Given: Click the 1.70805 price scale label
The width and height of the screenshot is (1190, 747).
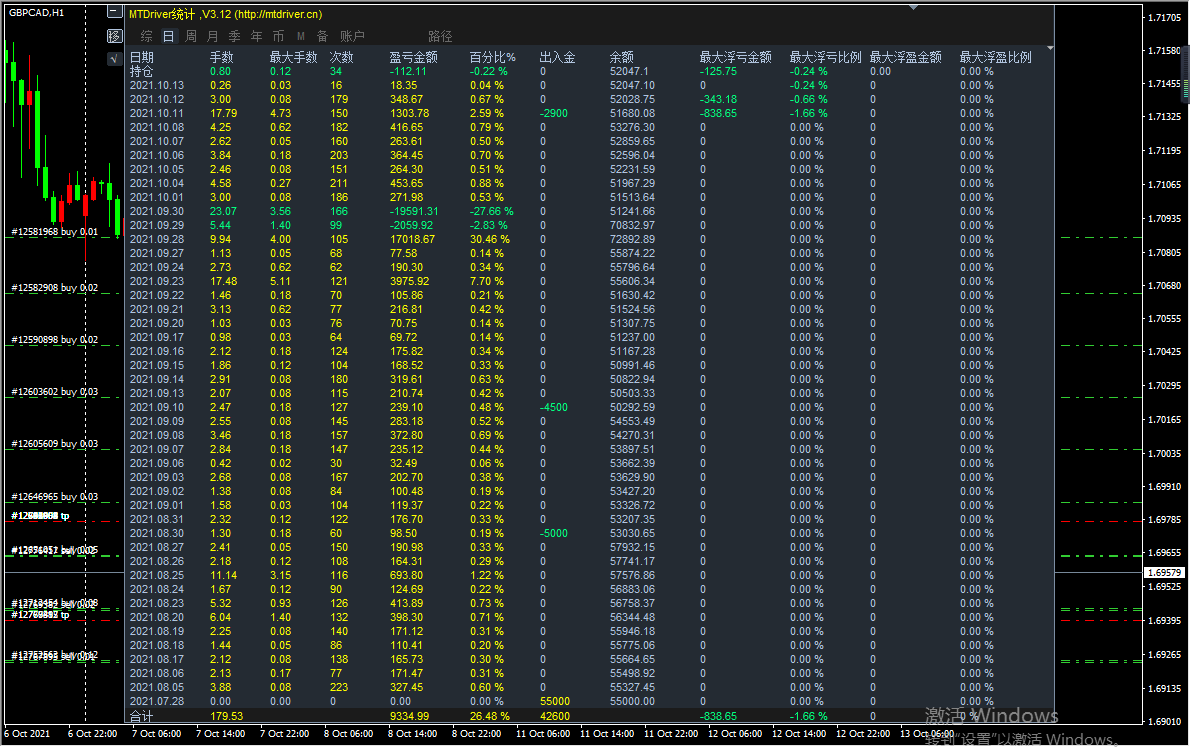Looking at the screenshot, I should click(1164, 252).
